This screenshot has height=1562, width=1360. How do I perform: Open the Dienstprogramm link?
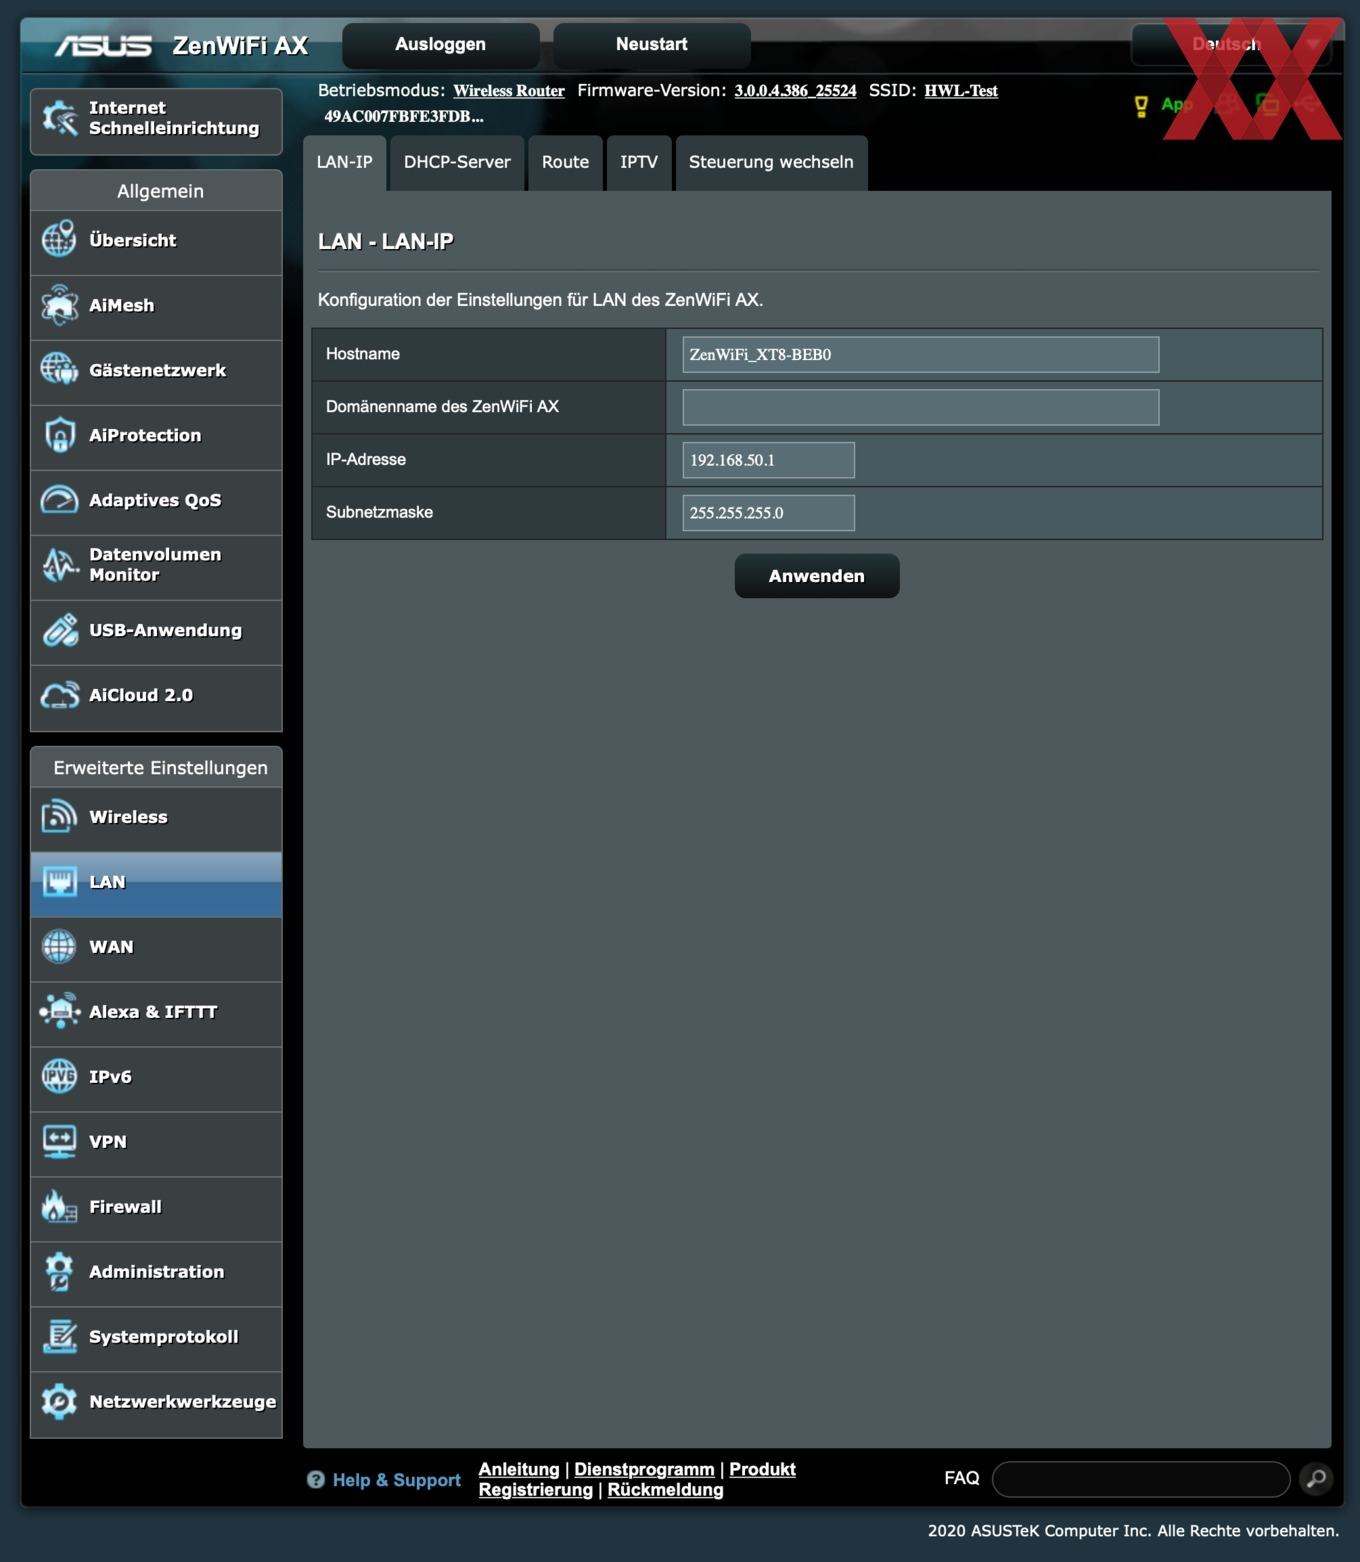pyautogui.click(x=644, y=1469)
